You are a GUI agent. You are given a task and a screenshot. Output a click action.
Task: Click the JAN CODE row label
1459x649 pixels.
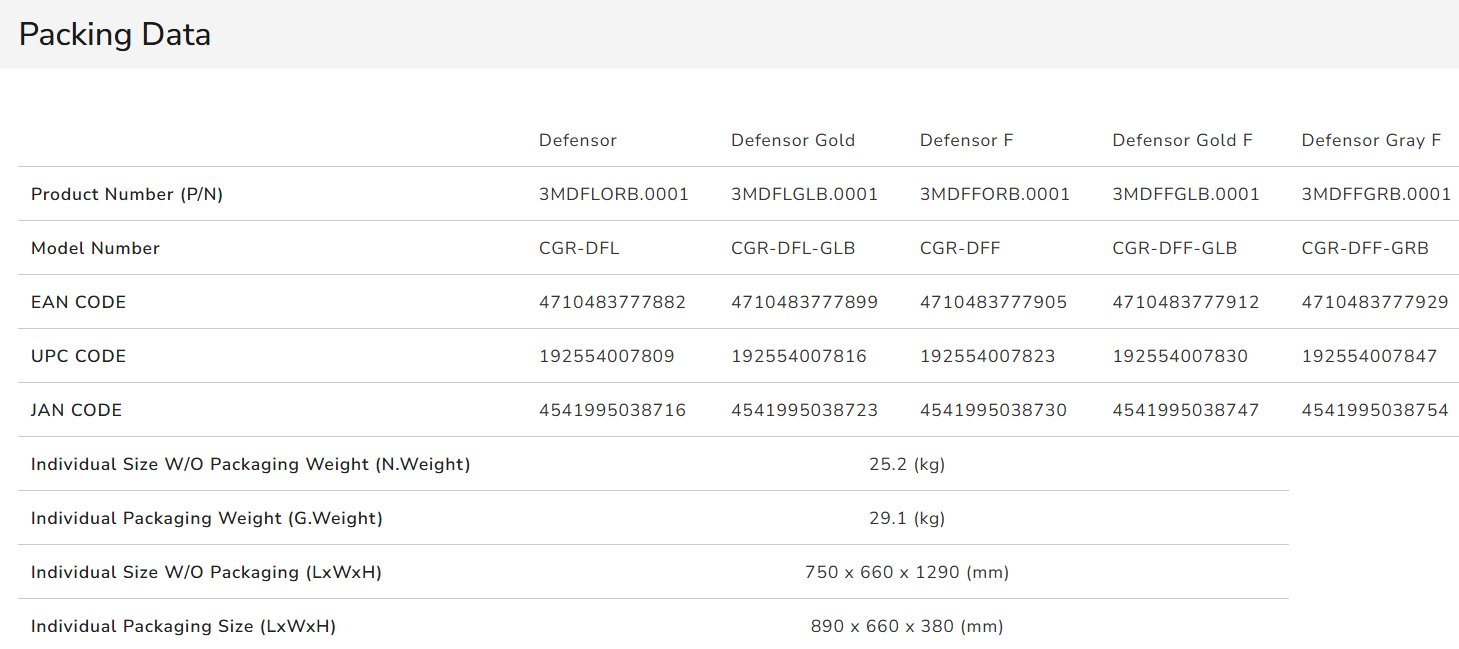click(x=77, y=411)
